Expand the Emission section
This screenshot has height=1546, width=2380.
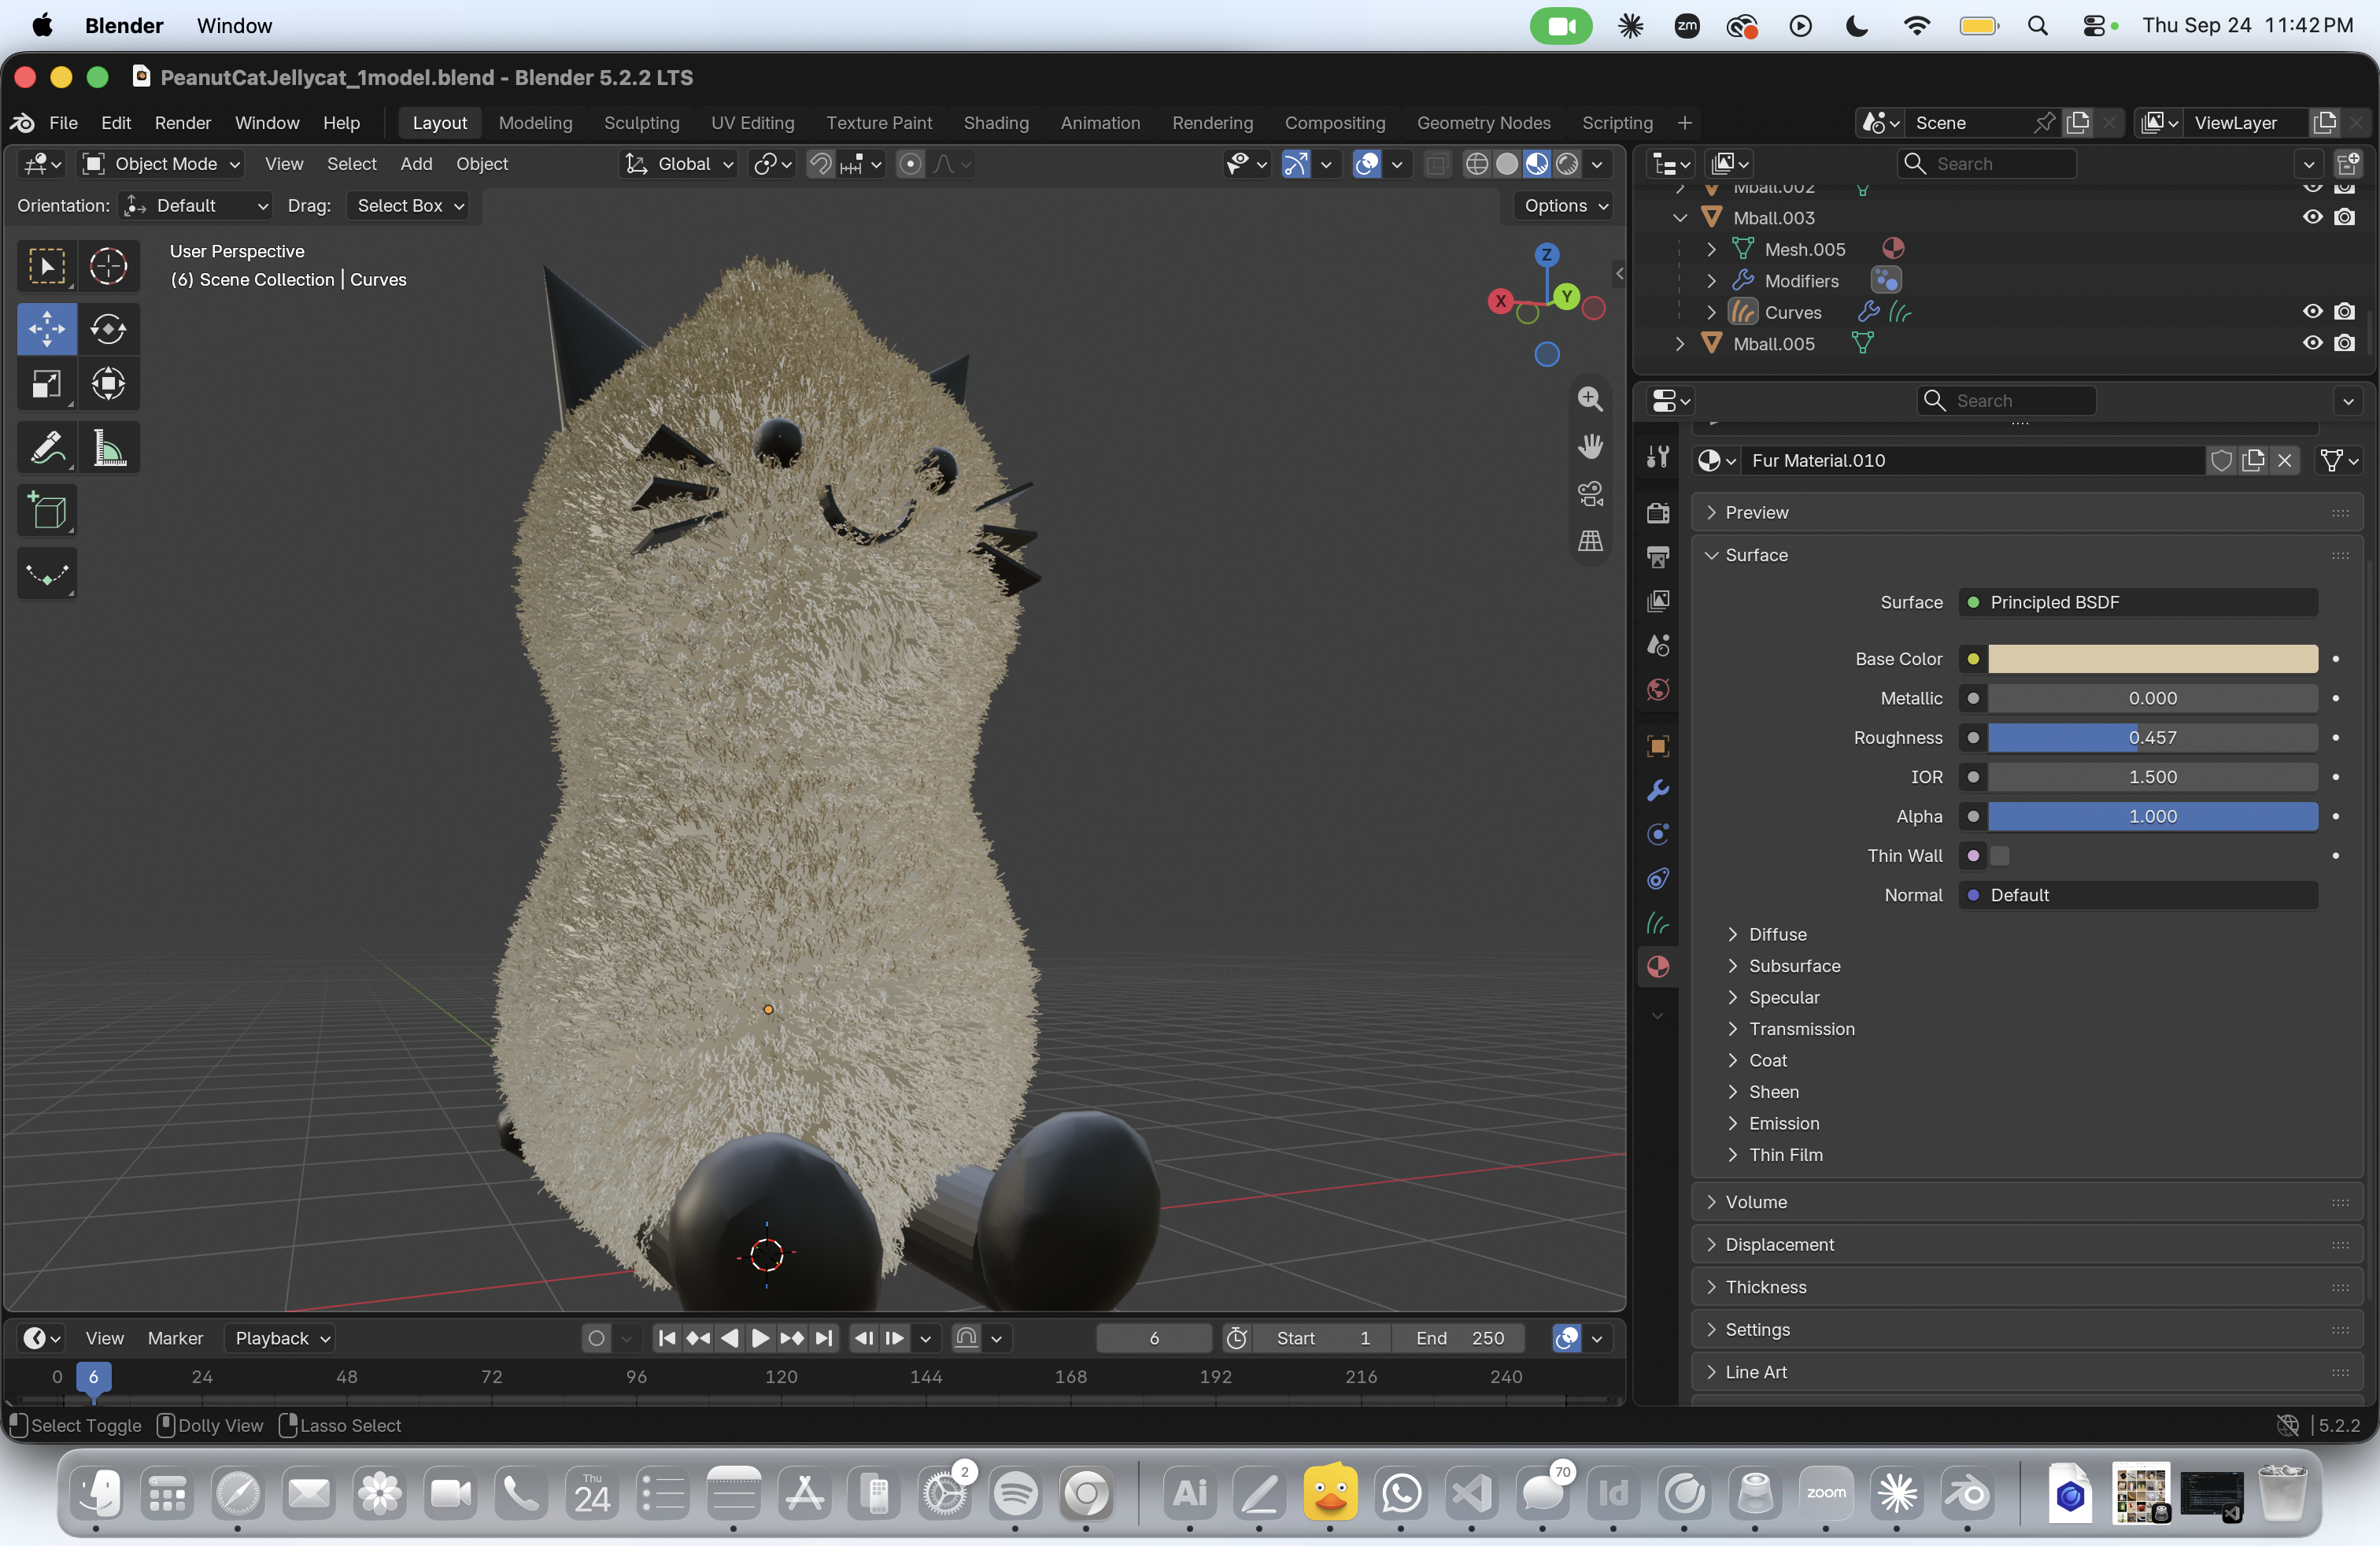coord(1784,1124)
